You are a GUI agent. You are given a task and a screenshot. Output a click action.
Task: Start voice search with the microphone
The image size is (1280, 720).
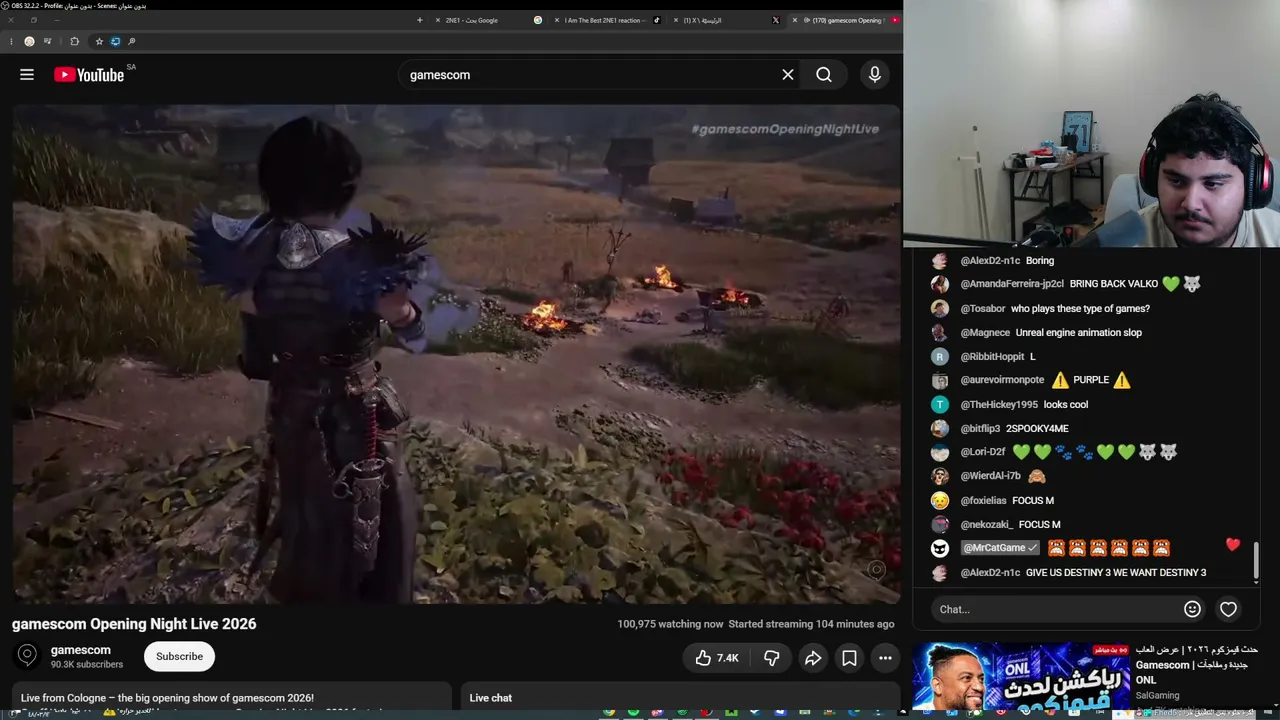875,75
